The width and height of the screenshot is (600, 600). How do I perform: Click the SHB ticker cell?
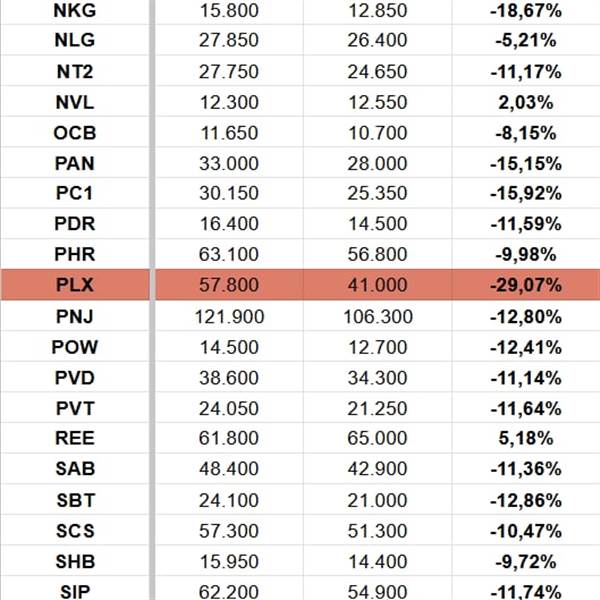tap(76, 561)
